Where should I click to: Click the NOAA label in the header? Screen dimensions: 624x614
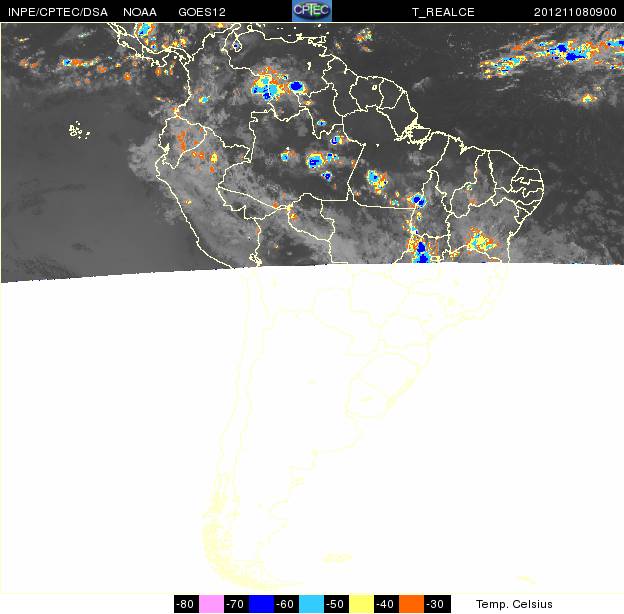[140, 12]
